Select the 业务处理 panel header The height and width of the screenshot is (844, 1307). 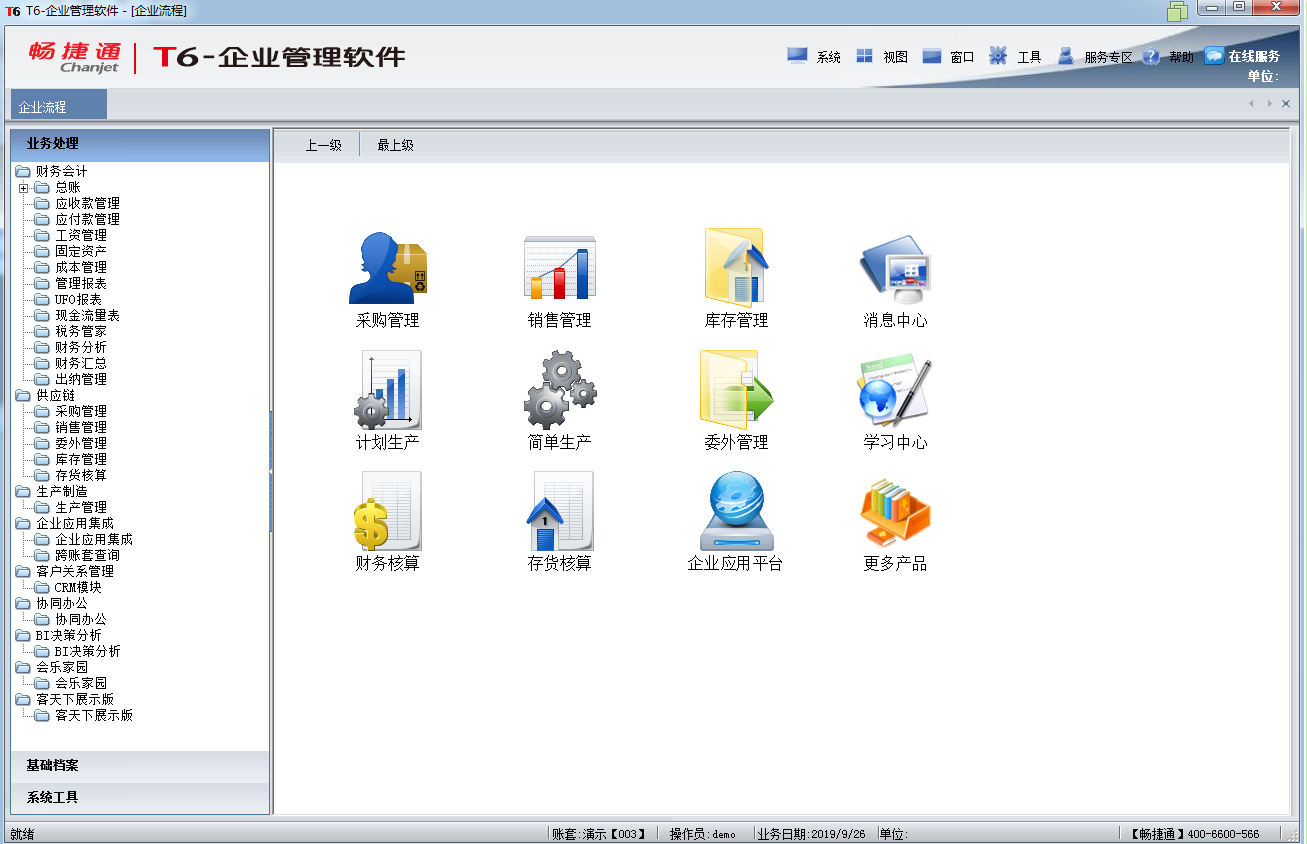click(x=140, y=145)
